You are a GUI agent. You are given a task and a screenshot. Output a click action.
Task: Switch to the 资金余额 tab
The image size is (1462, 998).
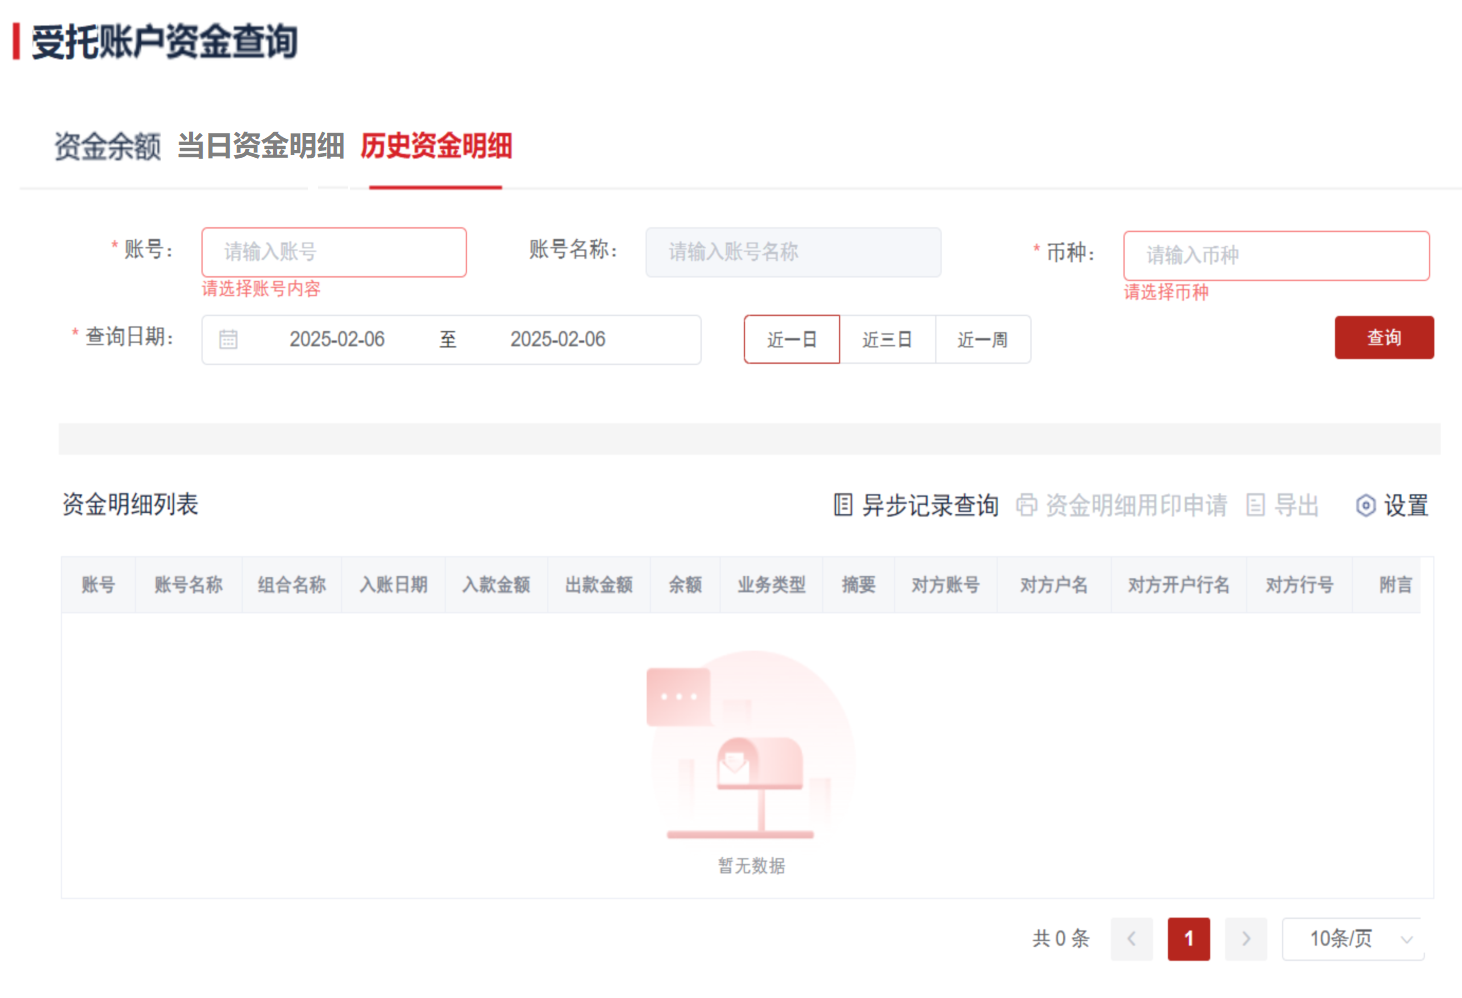tap(107, 147)
